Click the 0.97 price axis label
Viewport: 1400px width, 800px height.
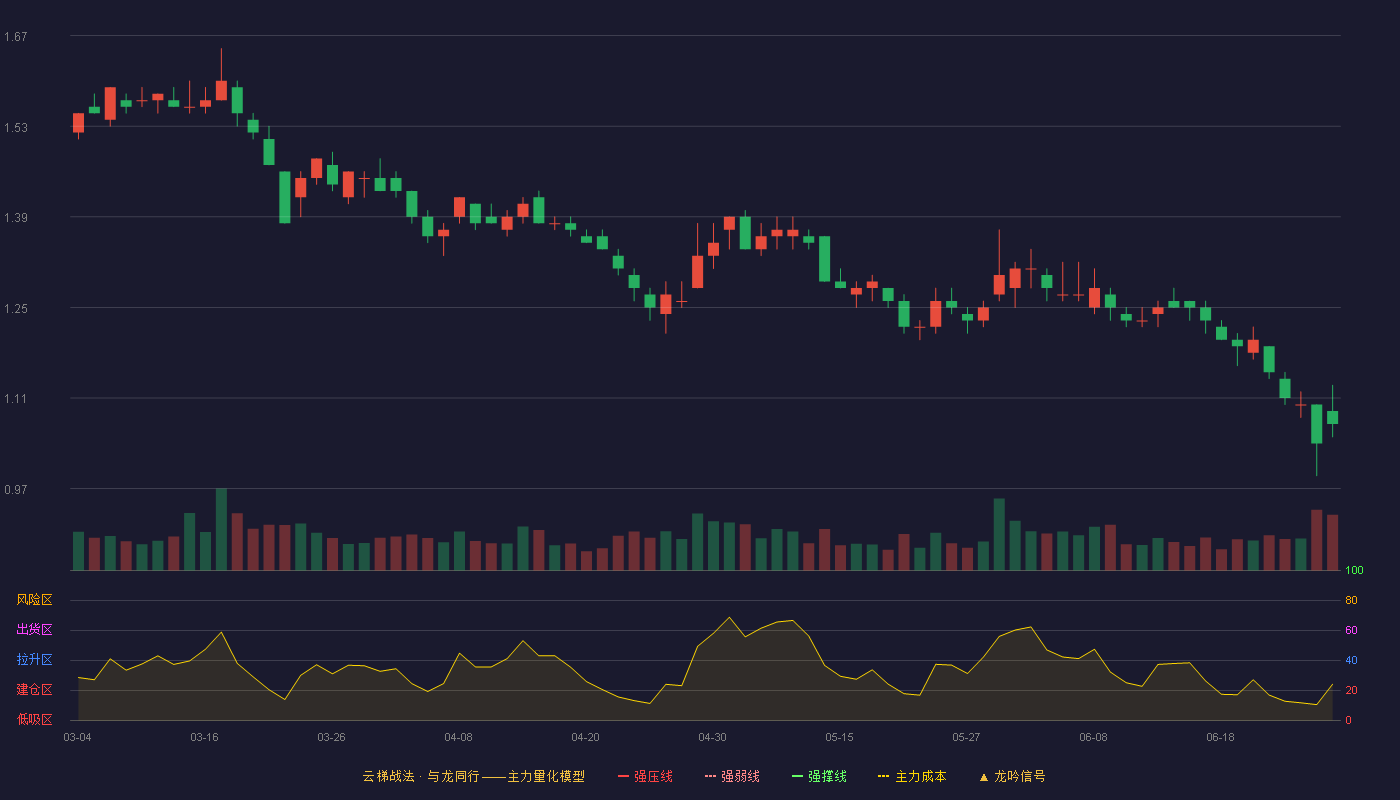pyautogui.click(x=16, y=490)
